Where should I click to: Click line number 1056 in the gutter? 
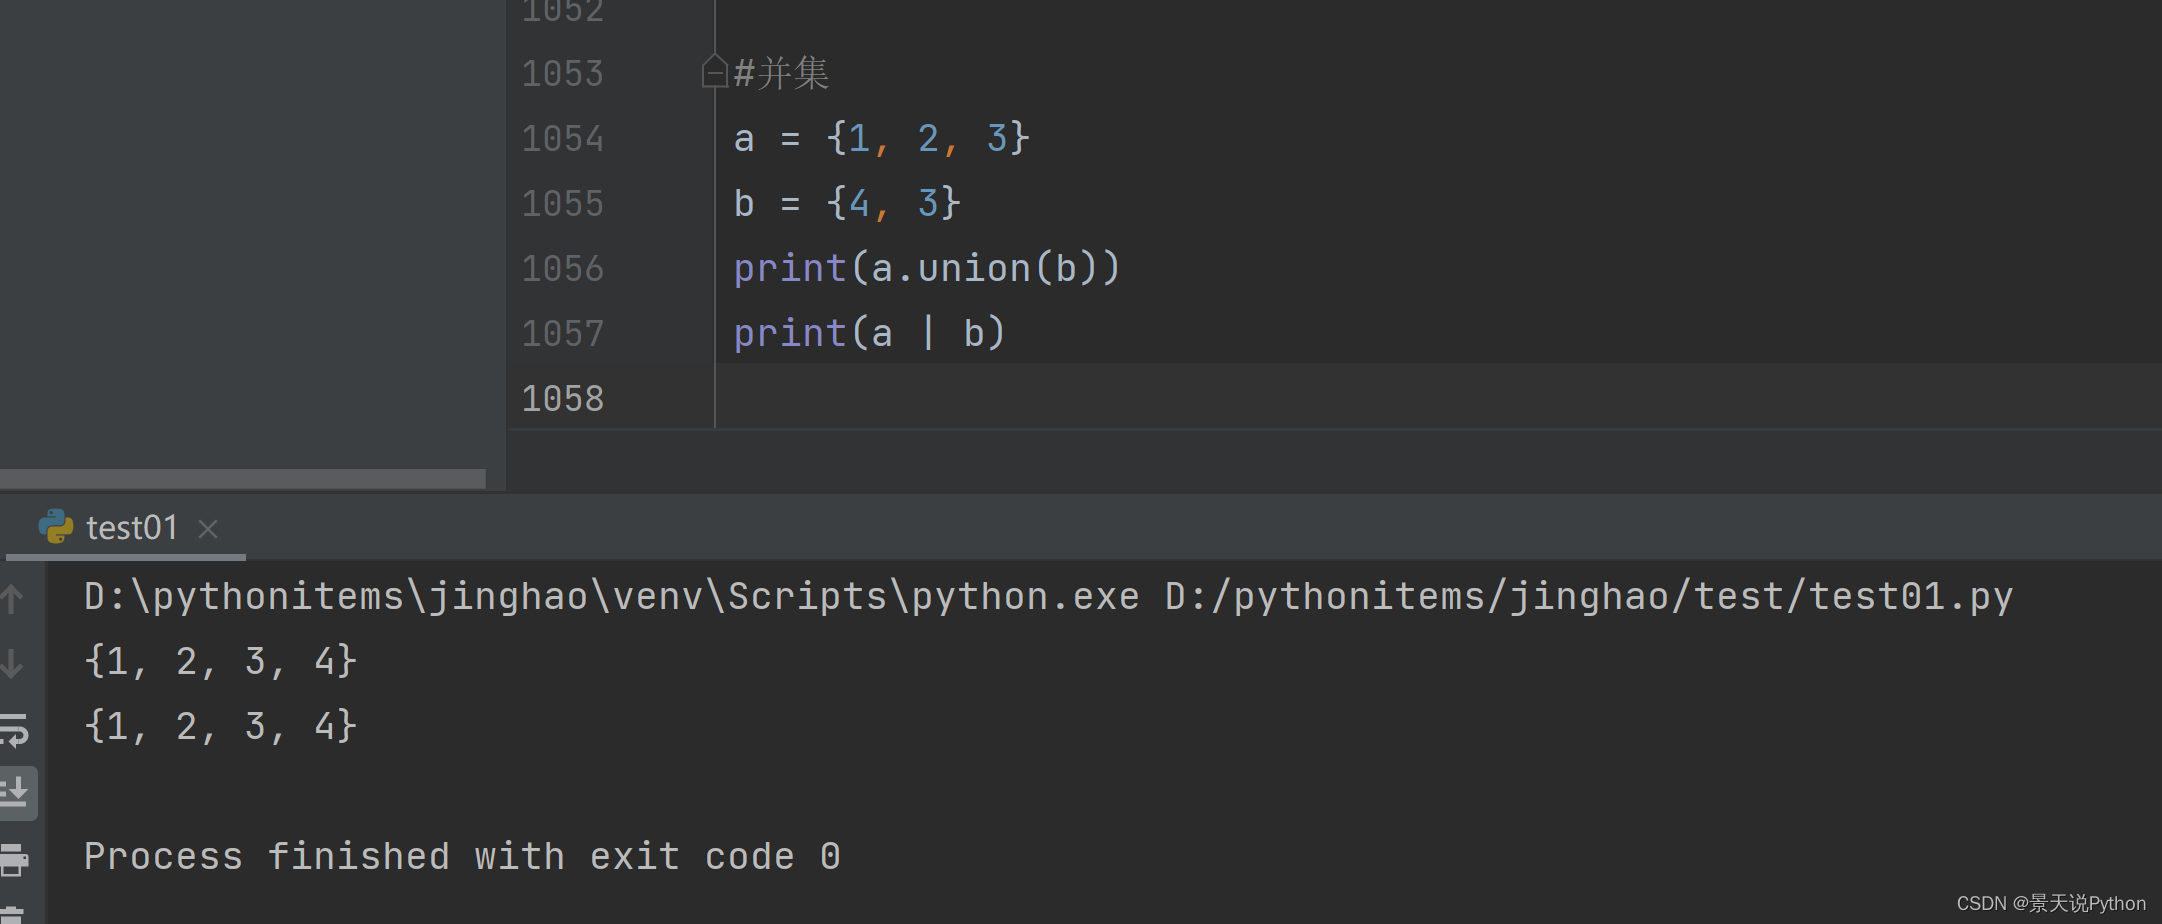(563, 268)
